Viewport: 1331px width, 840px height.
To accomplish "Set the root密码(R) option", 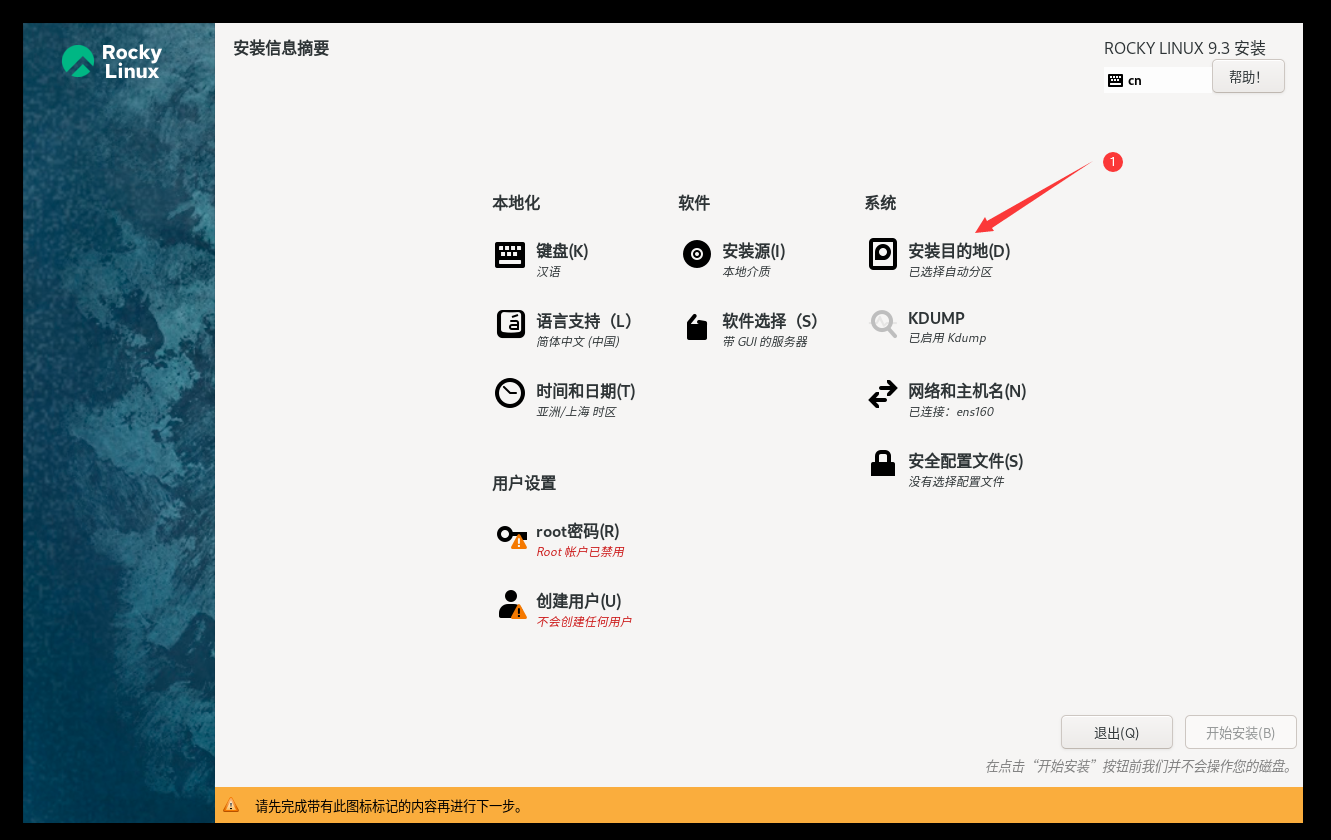I will click(x=578, y=531).
